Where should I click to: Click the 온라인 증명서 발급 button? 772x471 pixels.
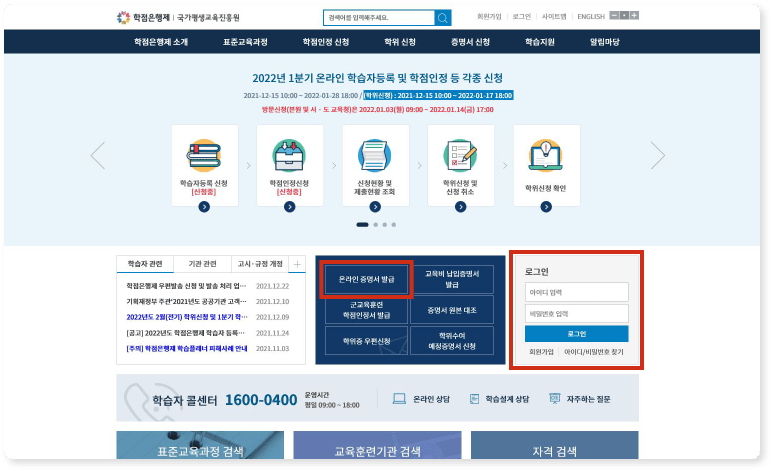[366, 279]
